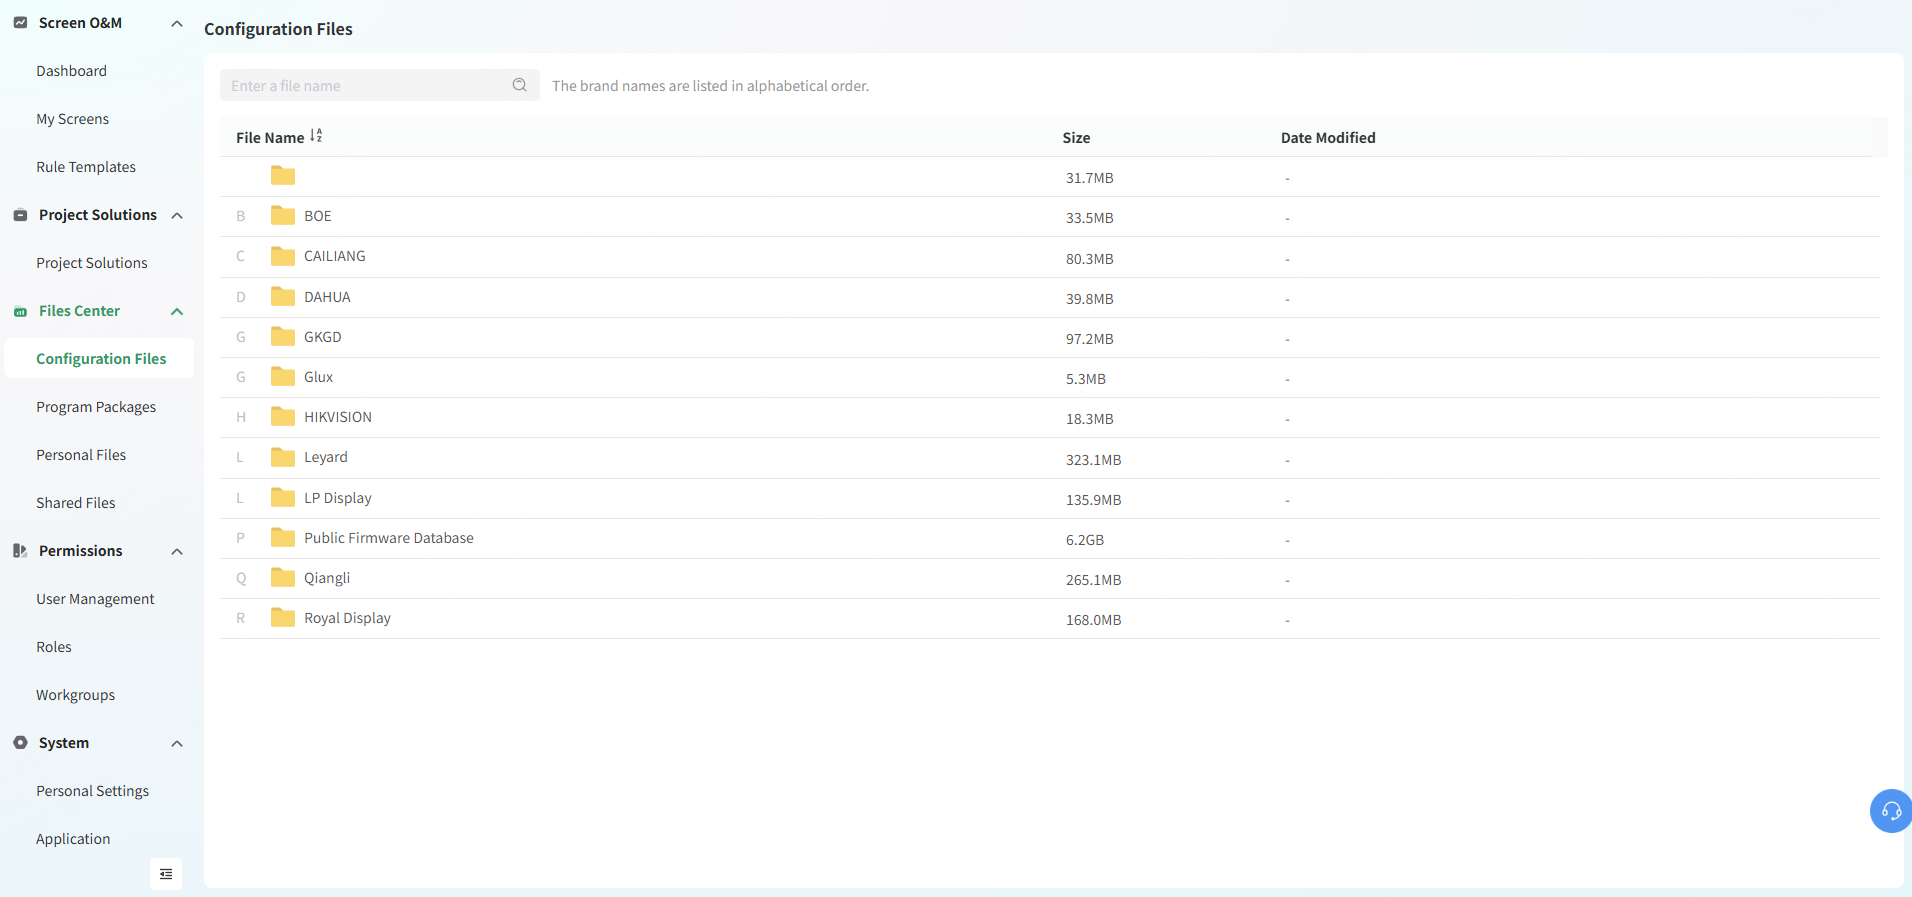This screenshot has width=1912, height=897.
Task: Collapse the Project Solutions section chevron
Action: (x=177, y=215)
